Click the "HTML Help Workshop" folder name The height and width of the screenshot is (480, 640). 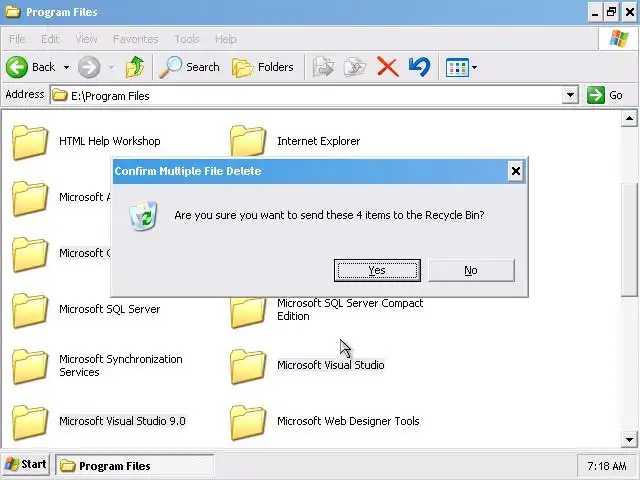coord(109,141)
